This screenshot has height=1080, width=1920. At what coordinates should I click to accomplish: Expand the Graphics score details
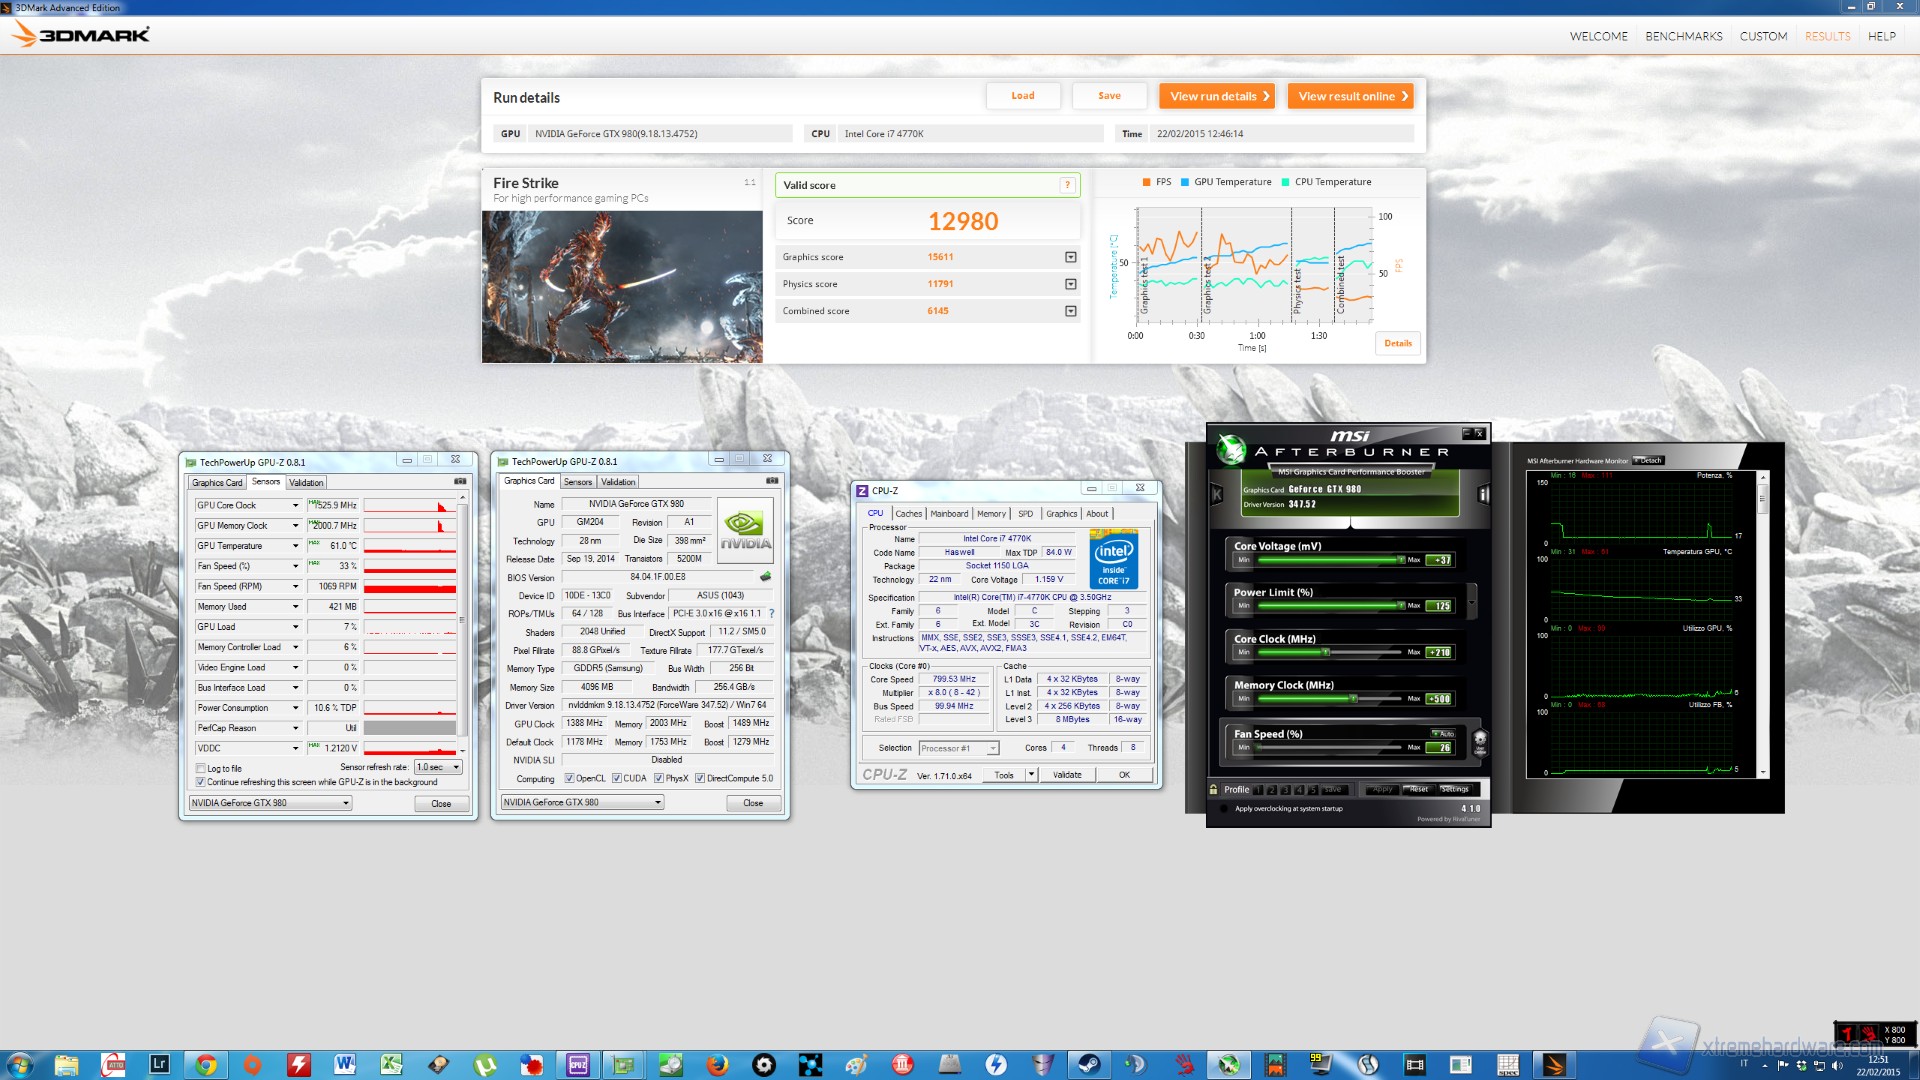1070,258
